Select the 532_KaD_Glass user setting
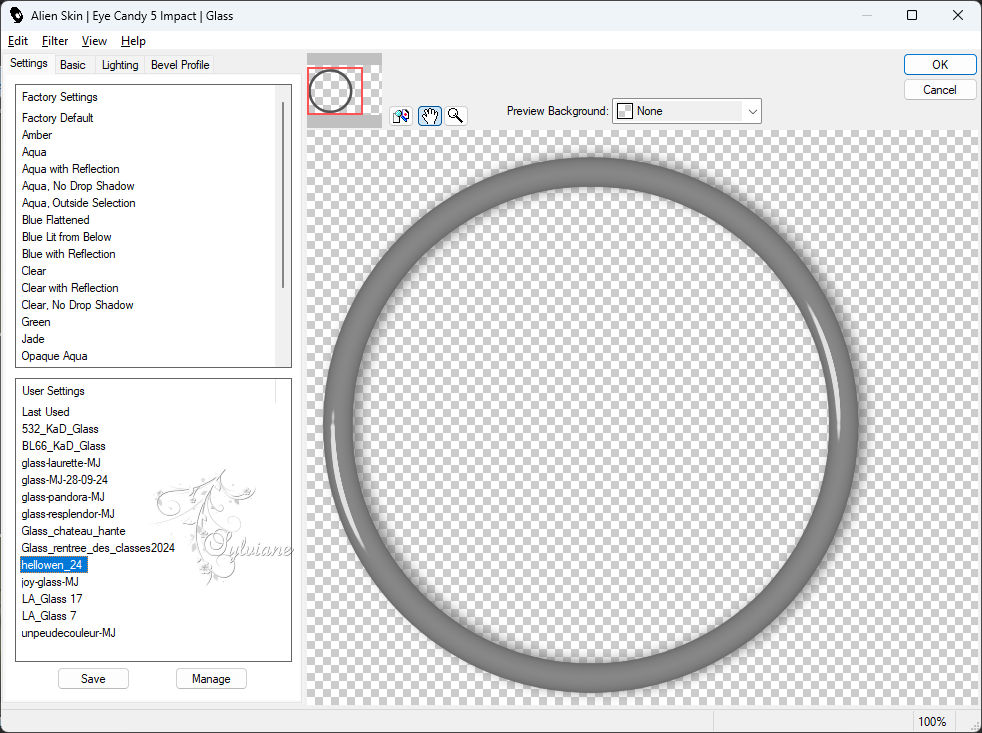Image resolution: width=982 pixels, height=733 pixels. (x=59, y=429)
